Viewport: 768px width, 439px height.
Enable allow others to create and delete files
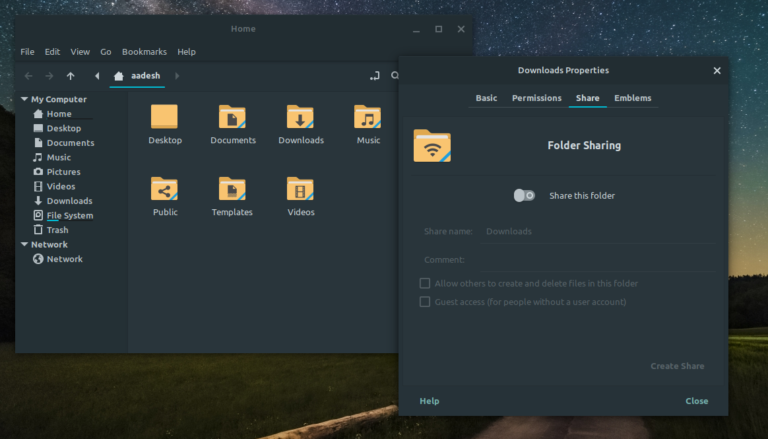[425, 284]
